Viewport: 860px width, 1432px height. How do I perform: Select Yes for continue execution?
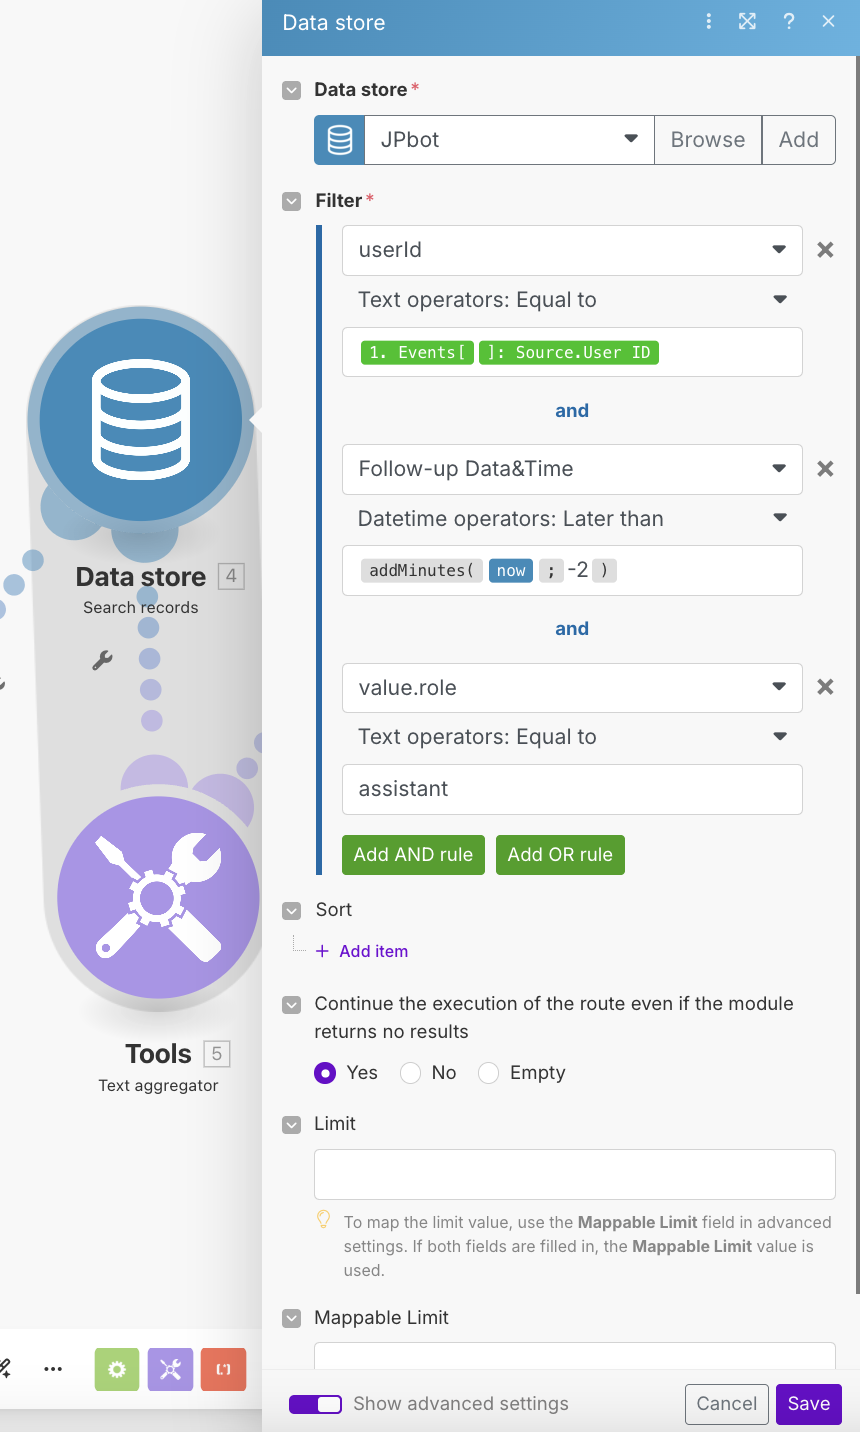(x=325, y=1073)
